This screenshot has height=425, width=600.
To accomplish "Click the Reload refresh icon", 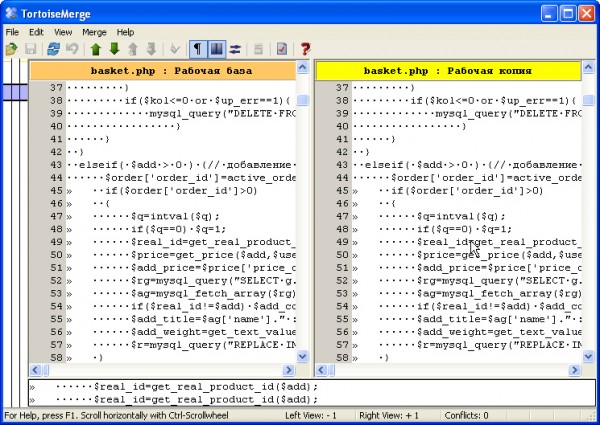I will point(53,48).
